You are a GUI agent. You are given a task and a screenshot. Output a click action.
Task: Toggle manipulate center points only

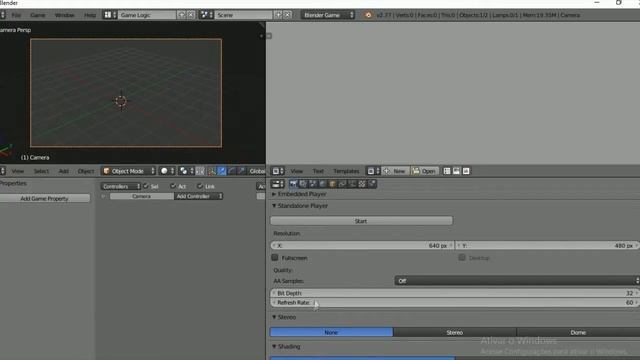pyautogui.click(x=200, y=171)
